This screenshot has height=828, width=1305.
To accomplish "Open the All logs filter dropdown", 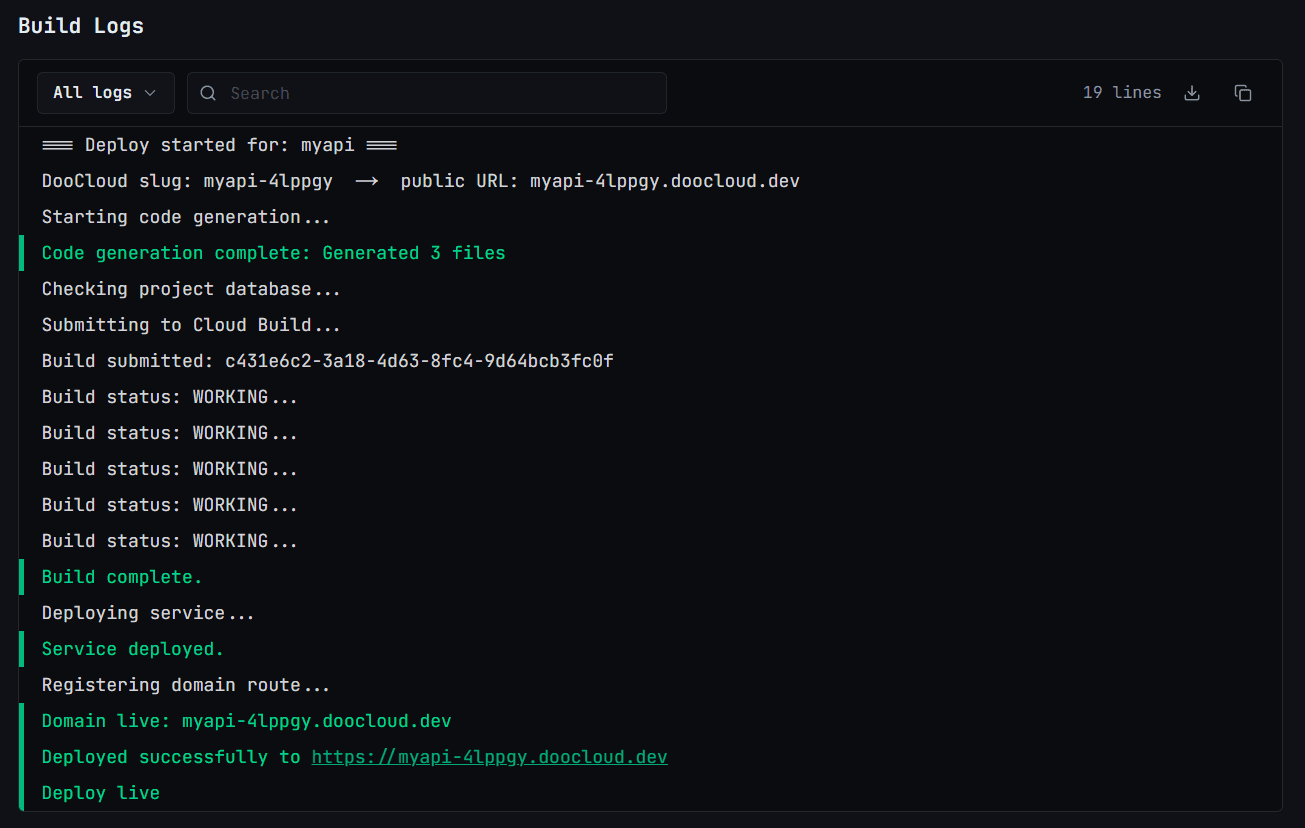I will pos(106,93).
